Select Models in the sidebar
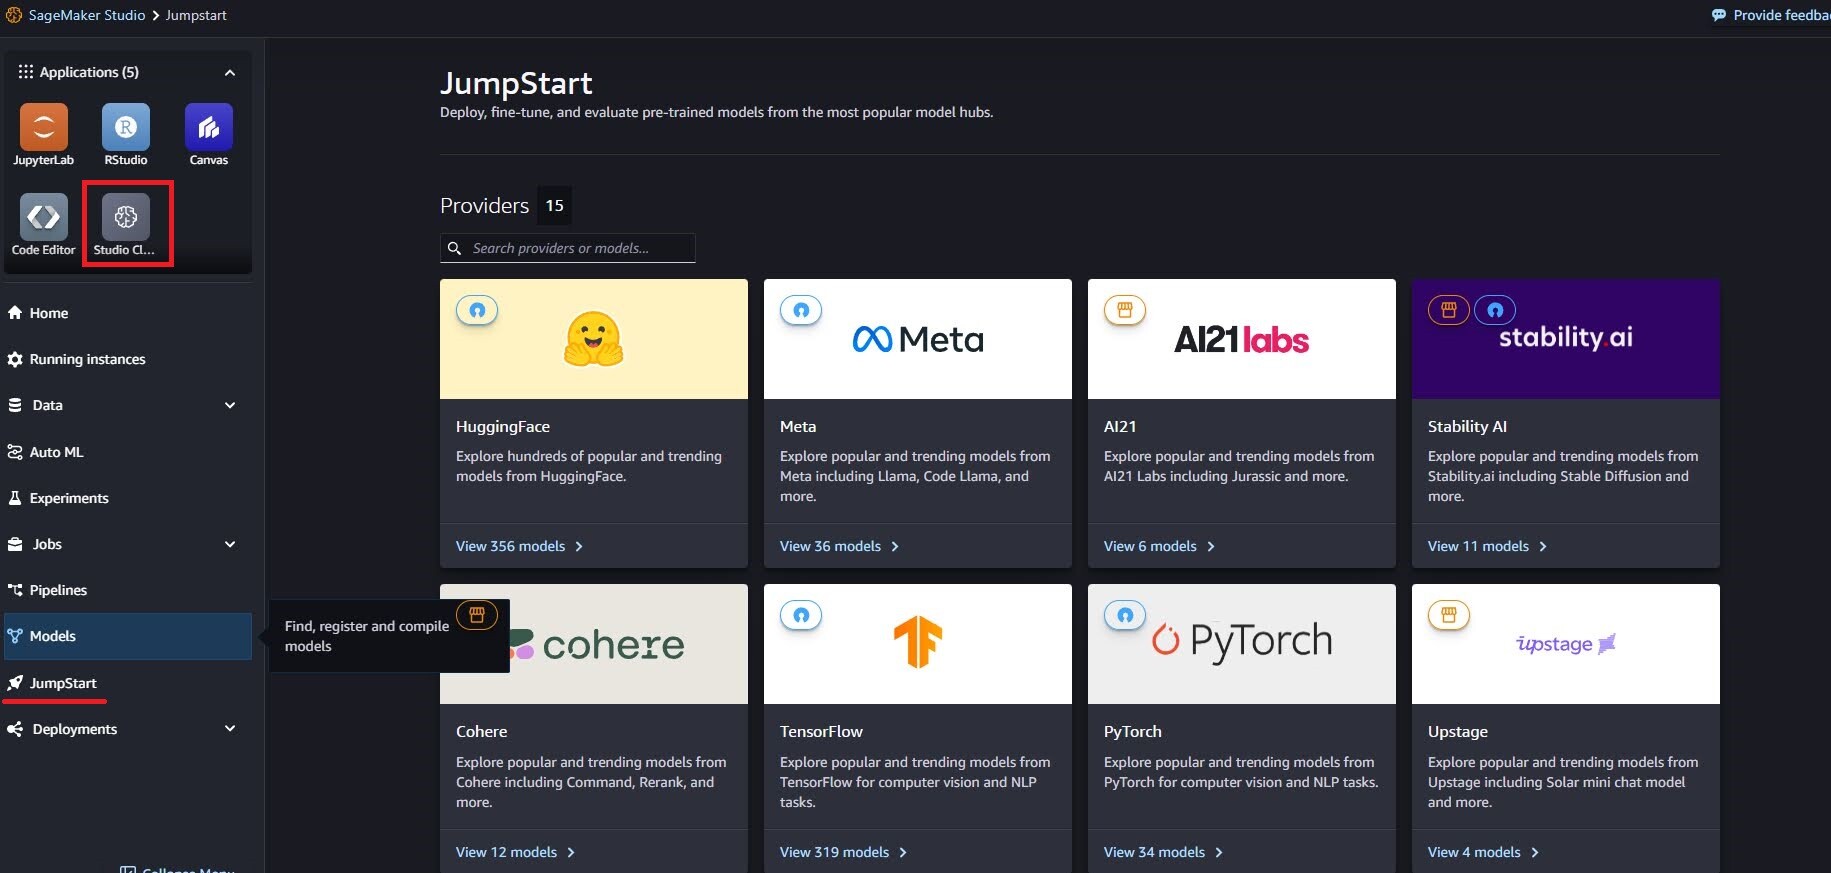 click(53, 636)
